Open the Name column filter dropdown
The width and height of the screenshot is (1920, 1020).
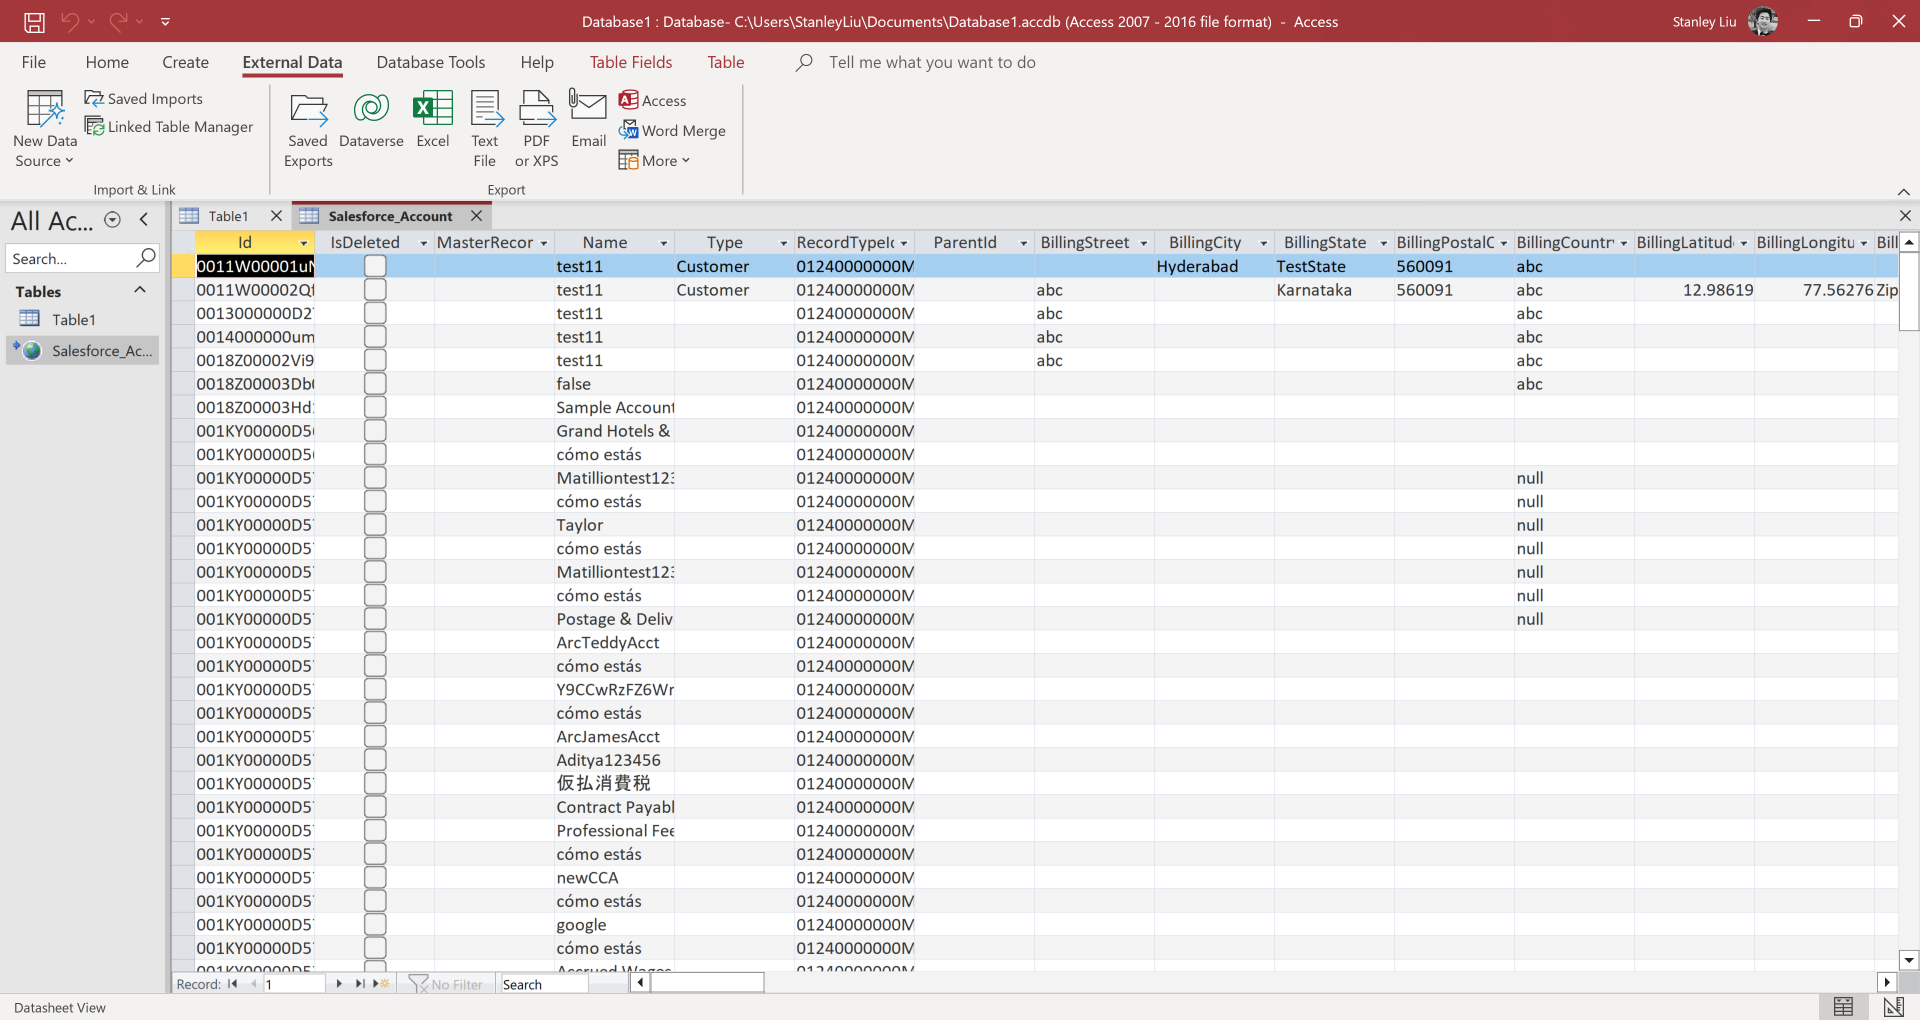pyautogui.click(x=663, y=243)
